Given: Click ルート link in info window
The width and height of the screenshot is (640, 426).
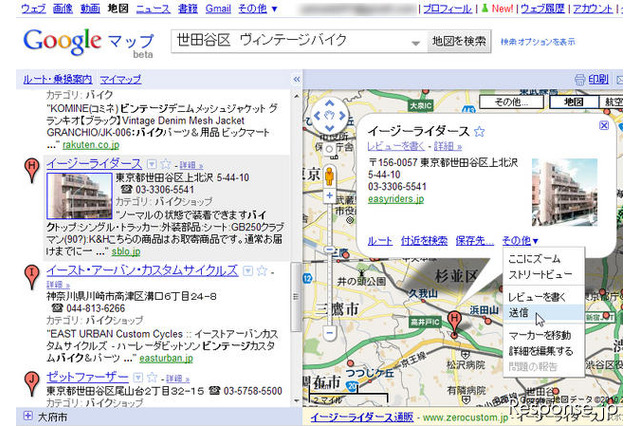Looking at the screenshot, I should pos(380,241).
